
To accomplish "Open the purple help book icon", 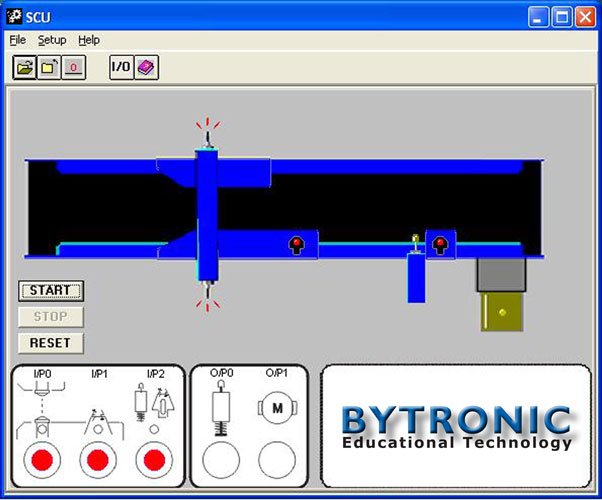I will coord(146,67).
